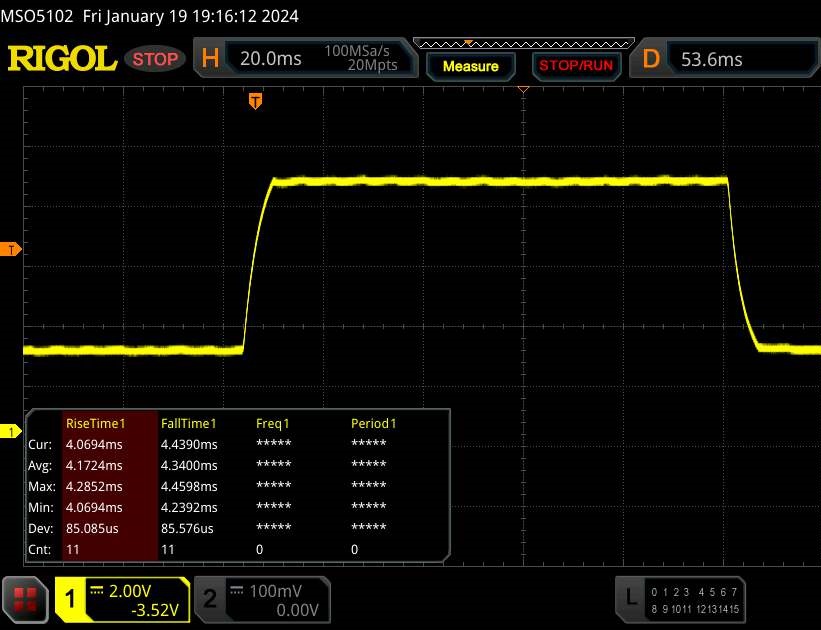Click the center trigger triangle marker at top
This screenshot has width=821, height=630.
(x=523, y=90)
